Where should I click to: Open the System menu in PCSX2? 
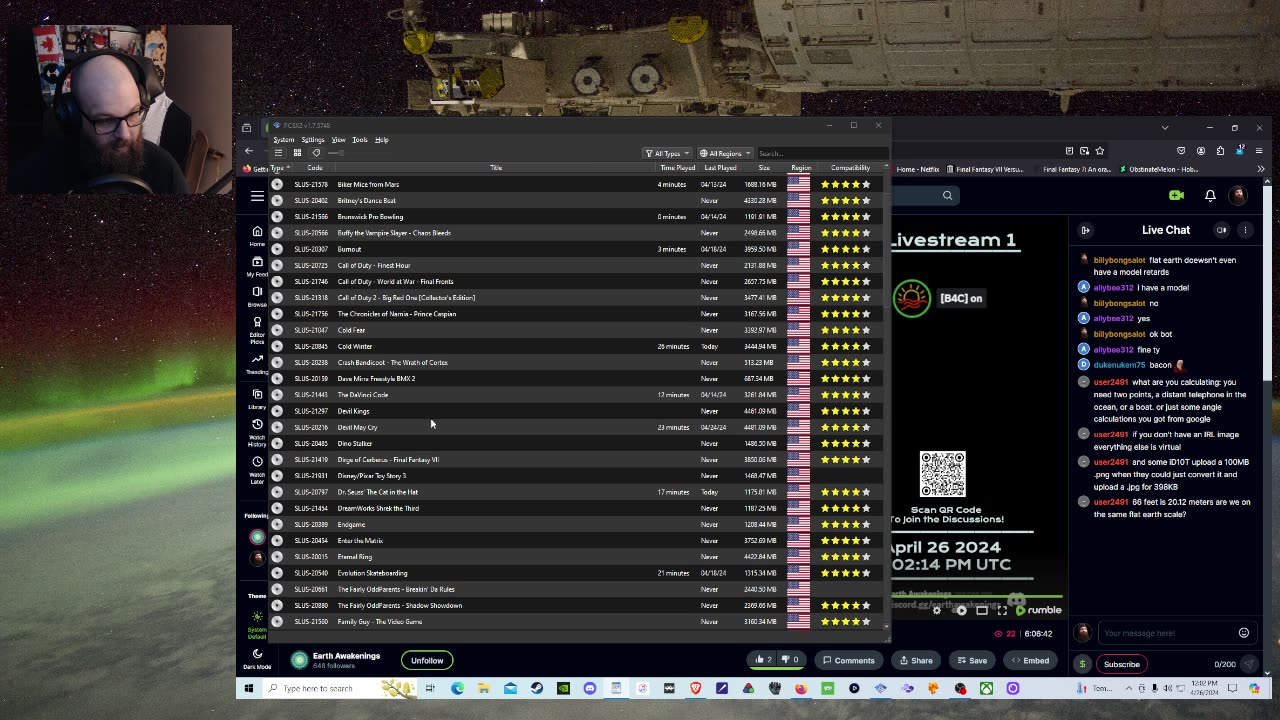tap(284, 140)
